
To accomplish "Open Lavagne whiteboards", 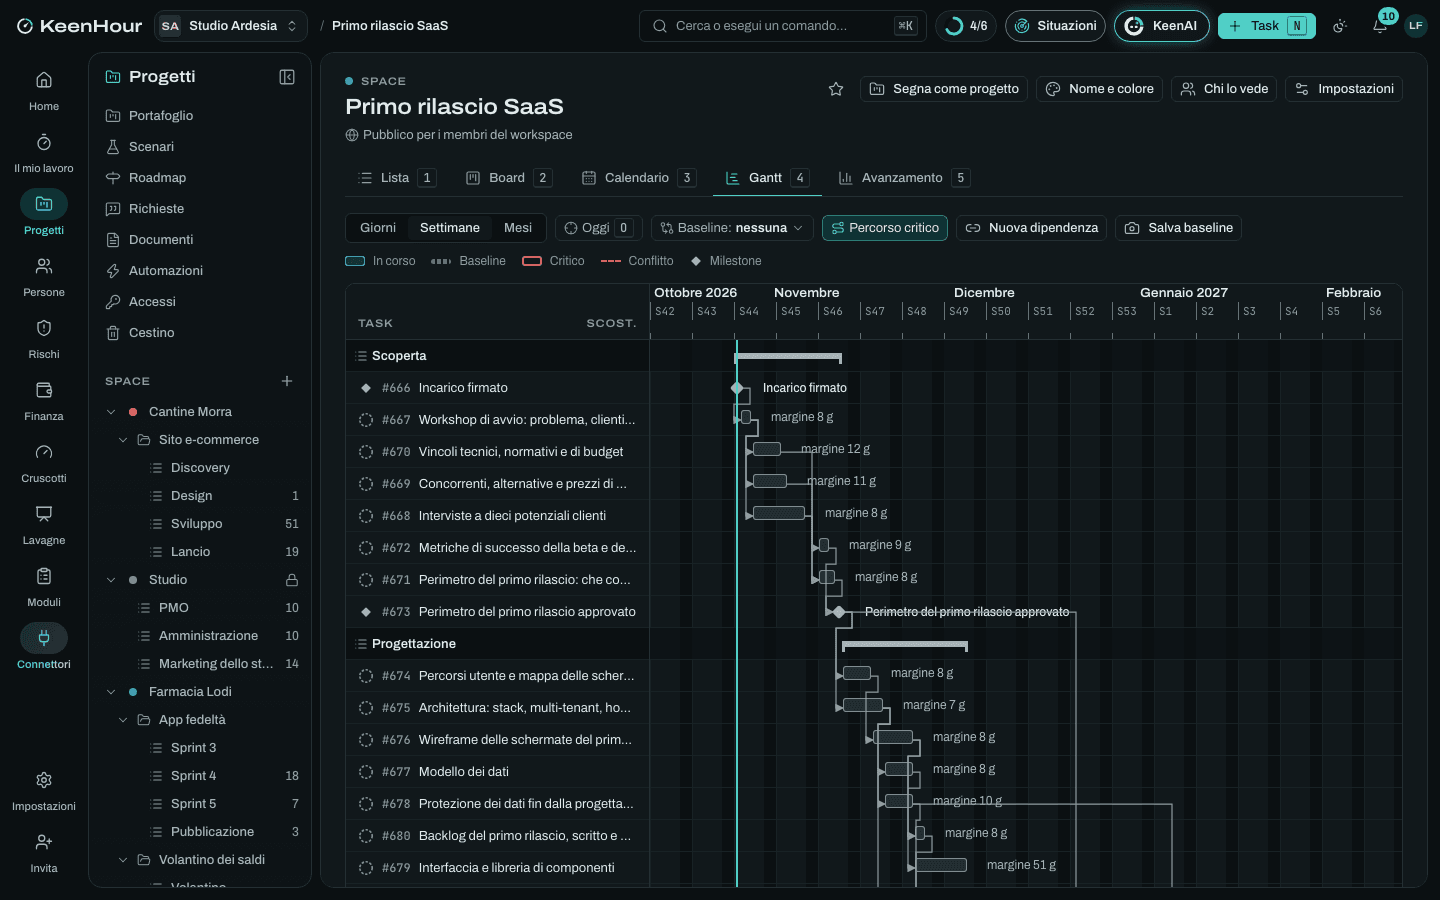I will [x=44, y=524].
